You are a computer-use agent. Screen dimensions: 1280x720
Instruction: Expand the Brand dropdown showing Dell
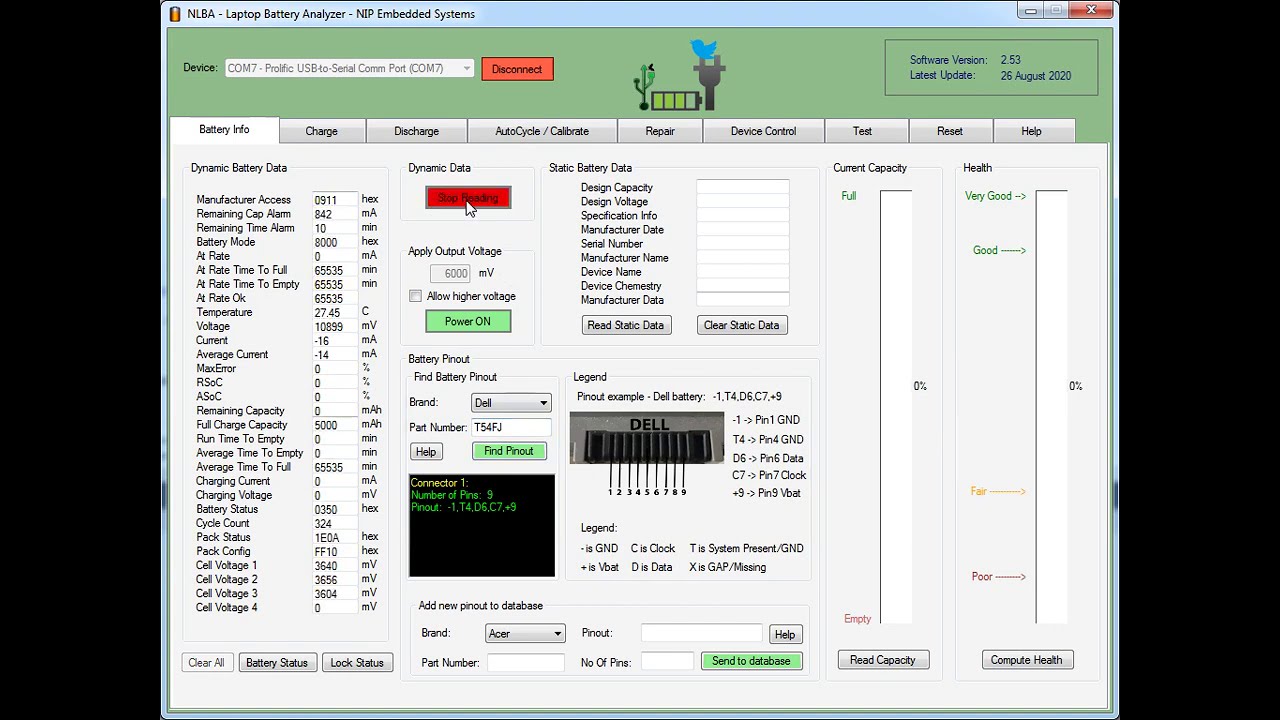(511, 403)
